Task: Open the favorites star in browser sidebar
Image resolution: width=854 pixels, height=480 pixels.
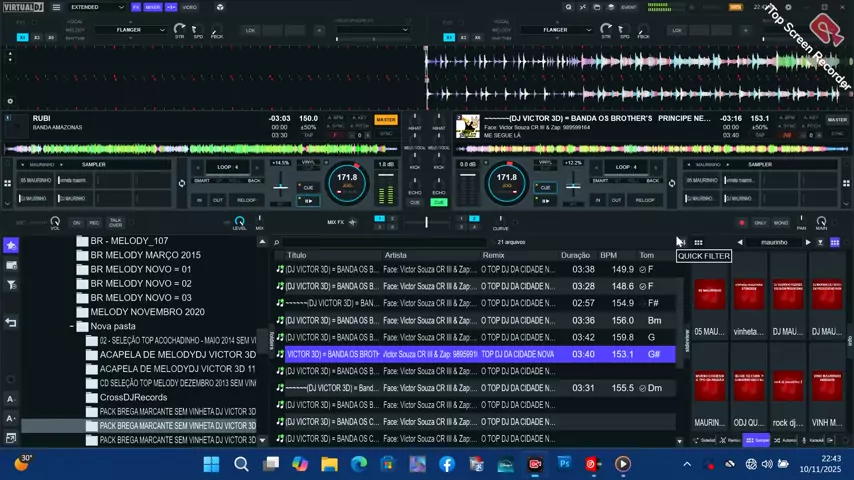Action: coord(11,246)
